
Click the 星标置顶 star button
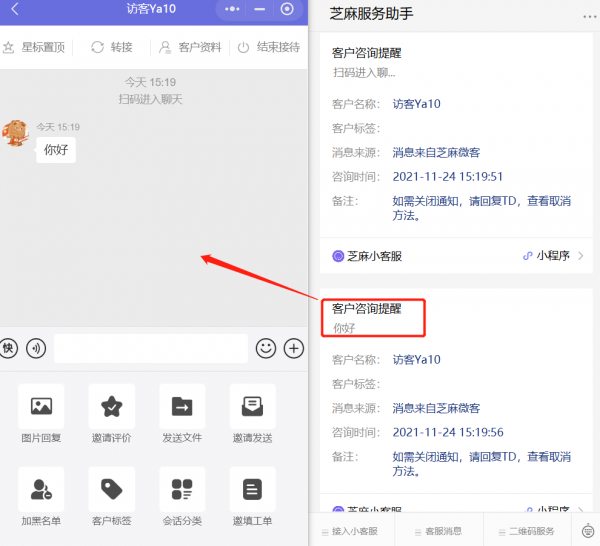[x=34, y=47]
